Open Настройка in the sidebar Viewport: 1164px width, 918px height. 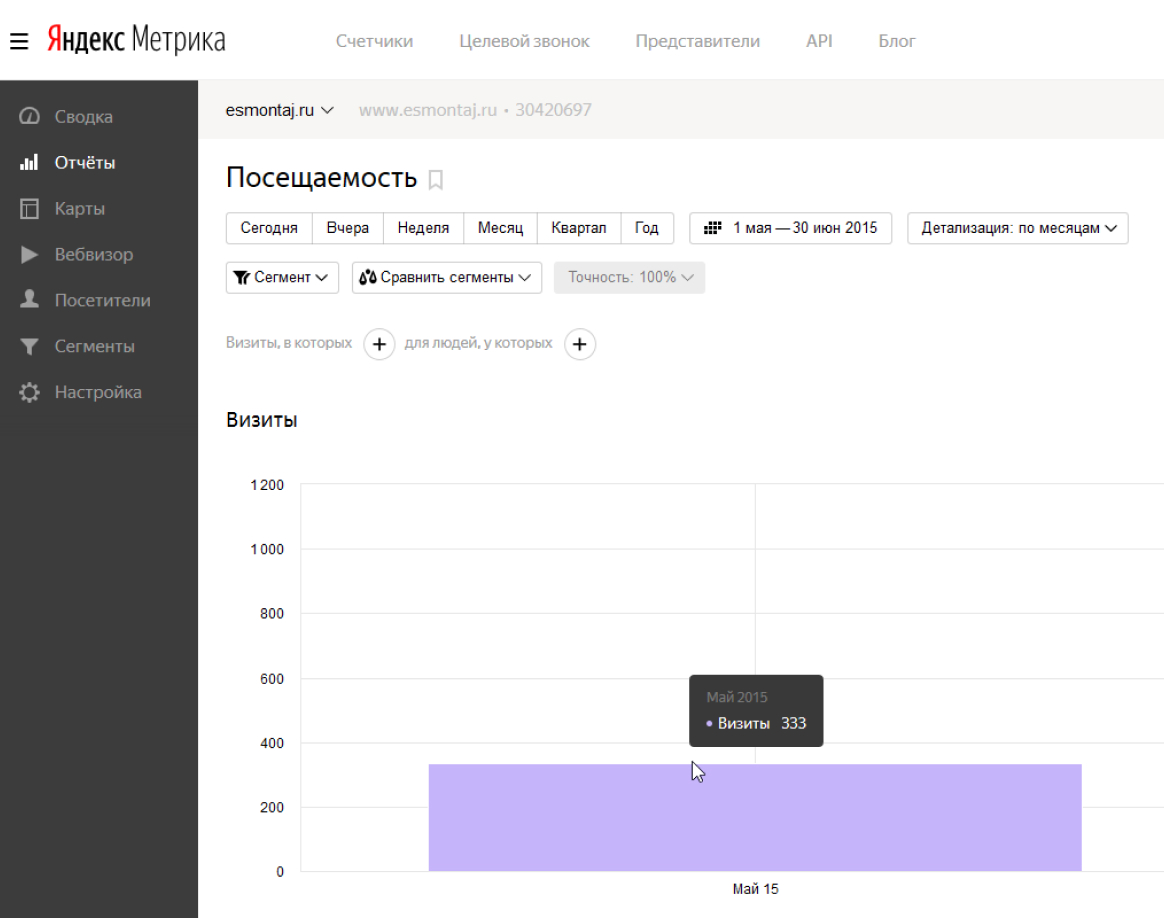[x=99, y=392]
